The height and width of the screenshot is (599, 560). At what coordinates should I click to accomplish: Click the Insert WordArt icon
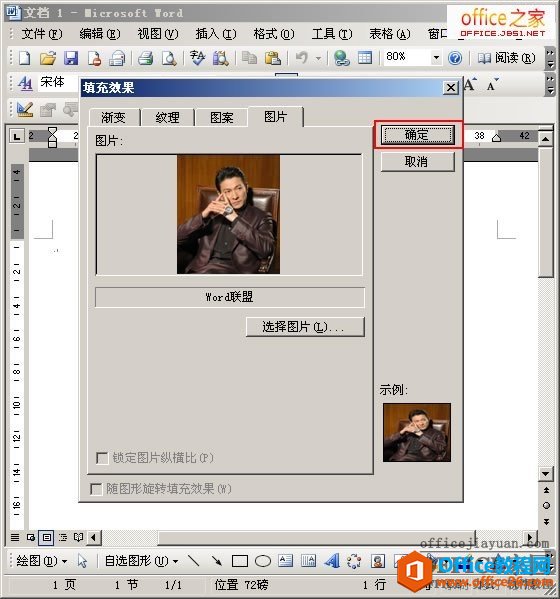(x=332, y=561)
